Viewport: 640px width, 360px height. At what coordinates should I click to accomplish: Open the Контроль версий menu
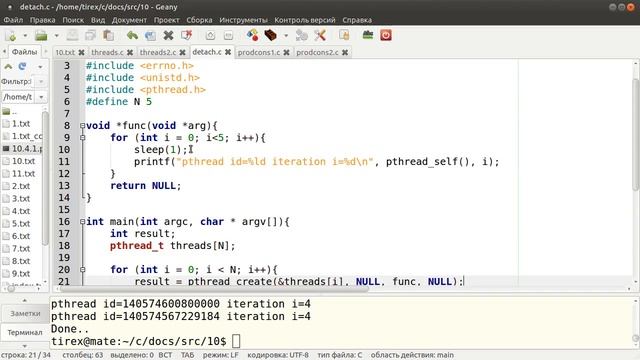[305, 20]
